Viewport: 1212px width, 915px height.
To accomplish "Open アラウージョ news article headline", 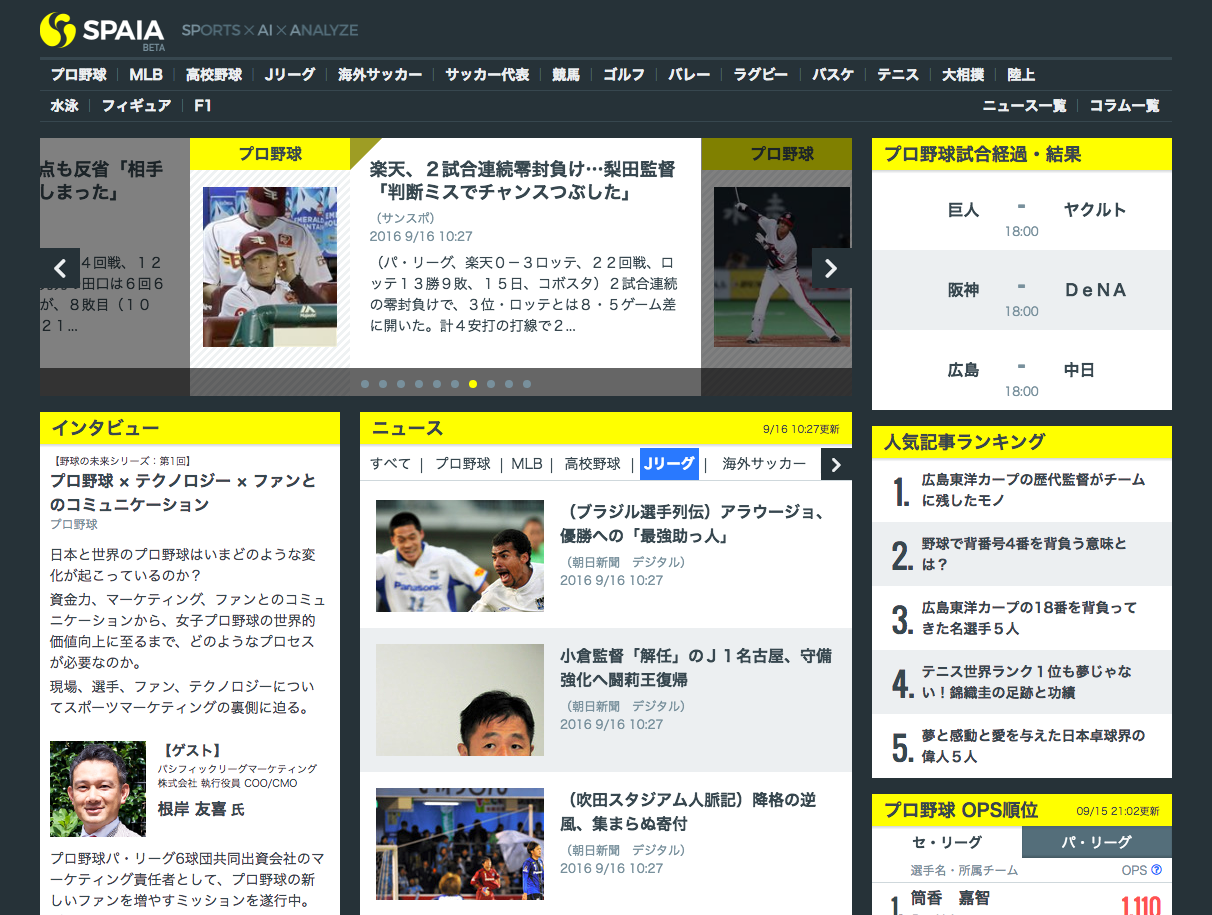I will (x=696, y=524).
